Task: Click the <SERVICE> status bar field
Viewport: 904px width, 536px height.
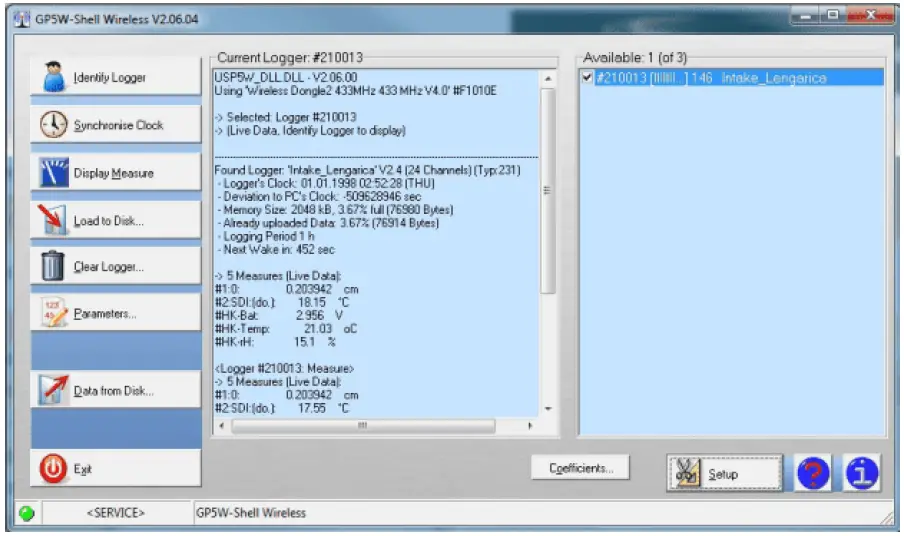Action: coord(116,513)
